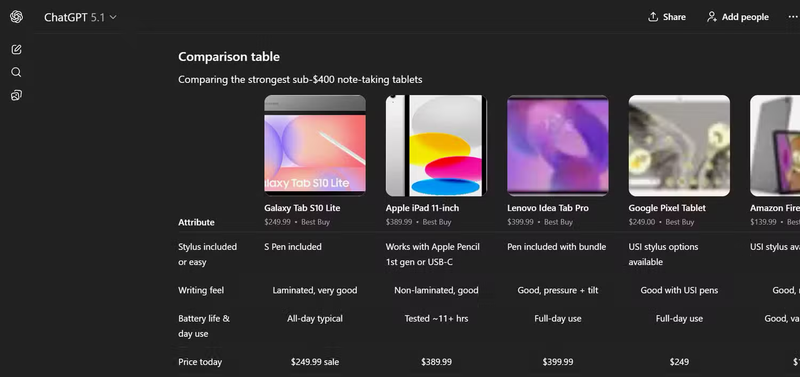Click the 'Good with USI pens' cell
This screenshot has height=377, width=800.
pyautogui.click(x=679, y=290)
